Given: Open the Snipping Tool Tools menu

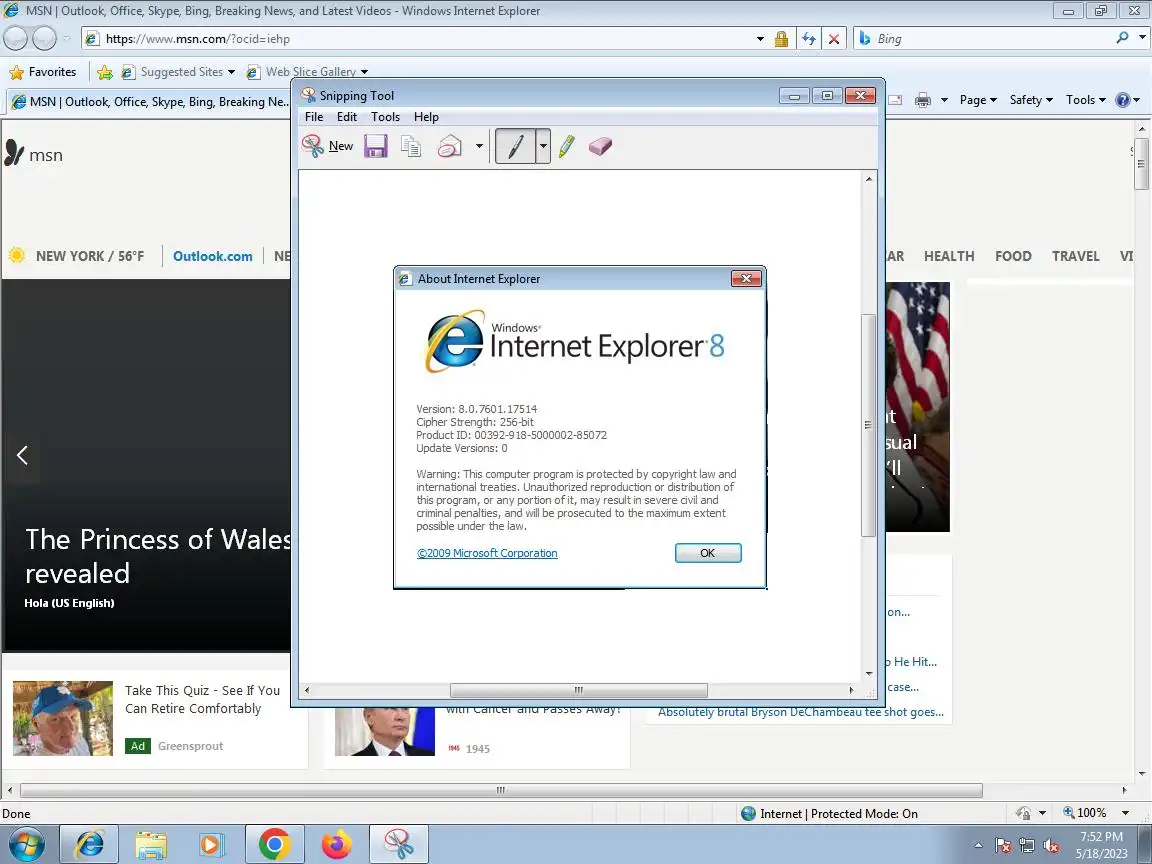Looking at the screenshot, I should (385, 117).
